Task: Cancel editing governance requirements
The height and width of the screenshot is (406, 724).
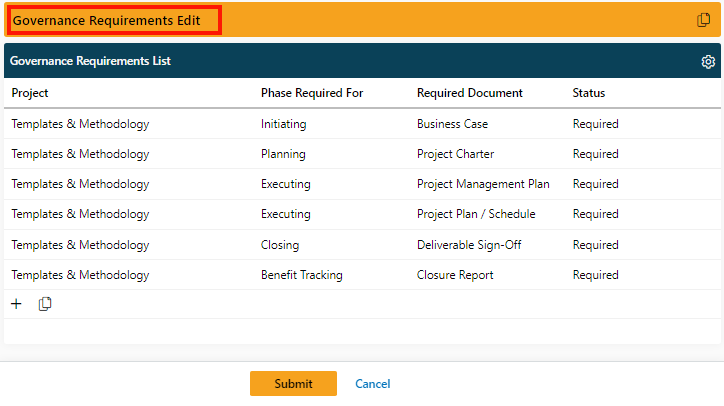Action: pyautogui.click(x=373, y=384)
